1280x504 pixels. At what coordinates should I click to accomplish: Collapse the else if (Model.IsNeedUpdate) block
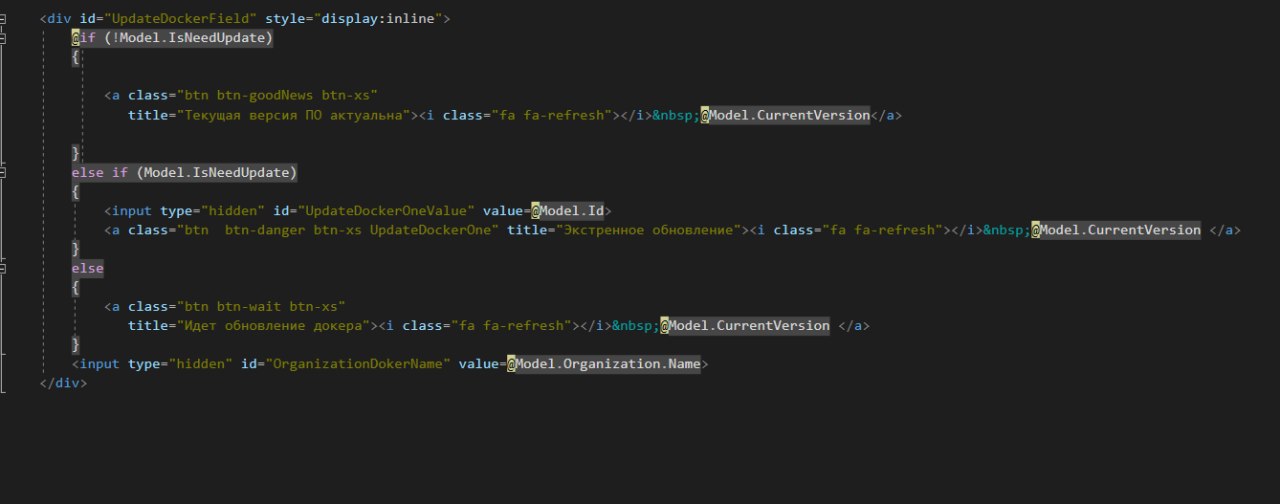click(4, 172)
